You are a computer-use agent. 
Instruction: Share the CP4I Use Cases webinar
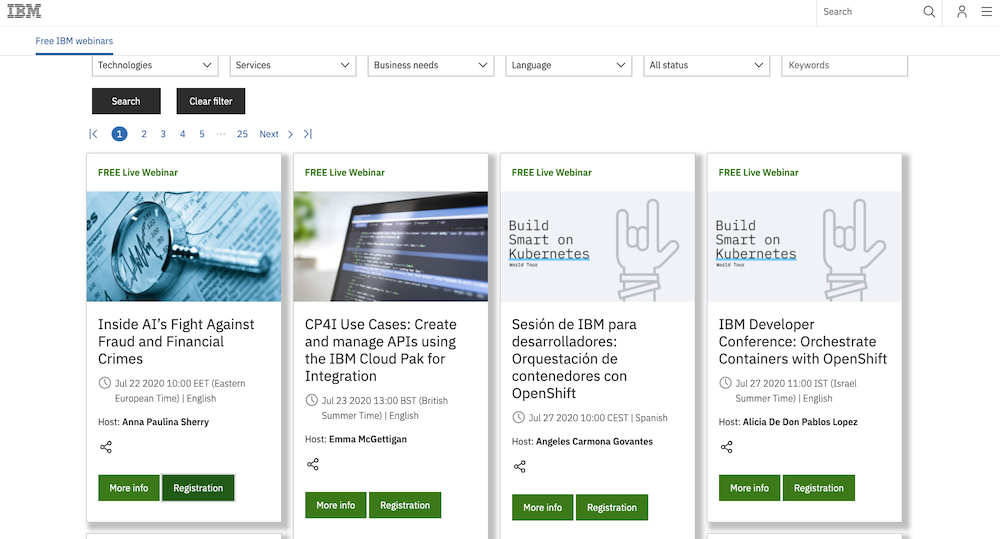[x=312, y=464]
